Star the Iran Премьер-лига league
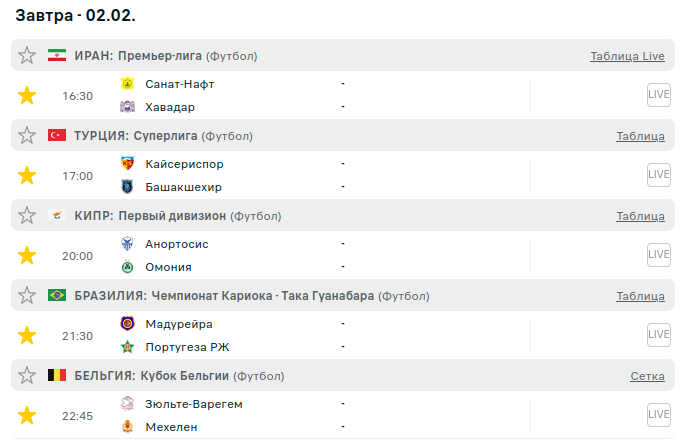686x444 pixels. point(27,56)
